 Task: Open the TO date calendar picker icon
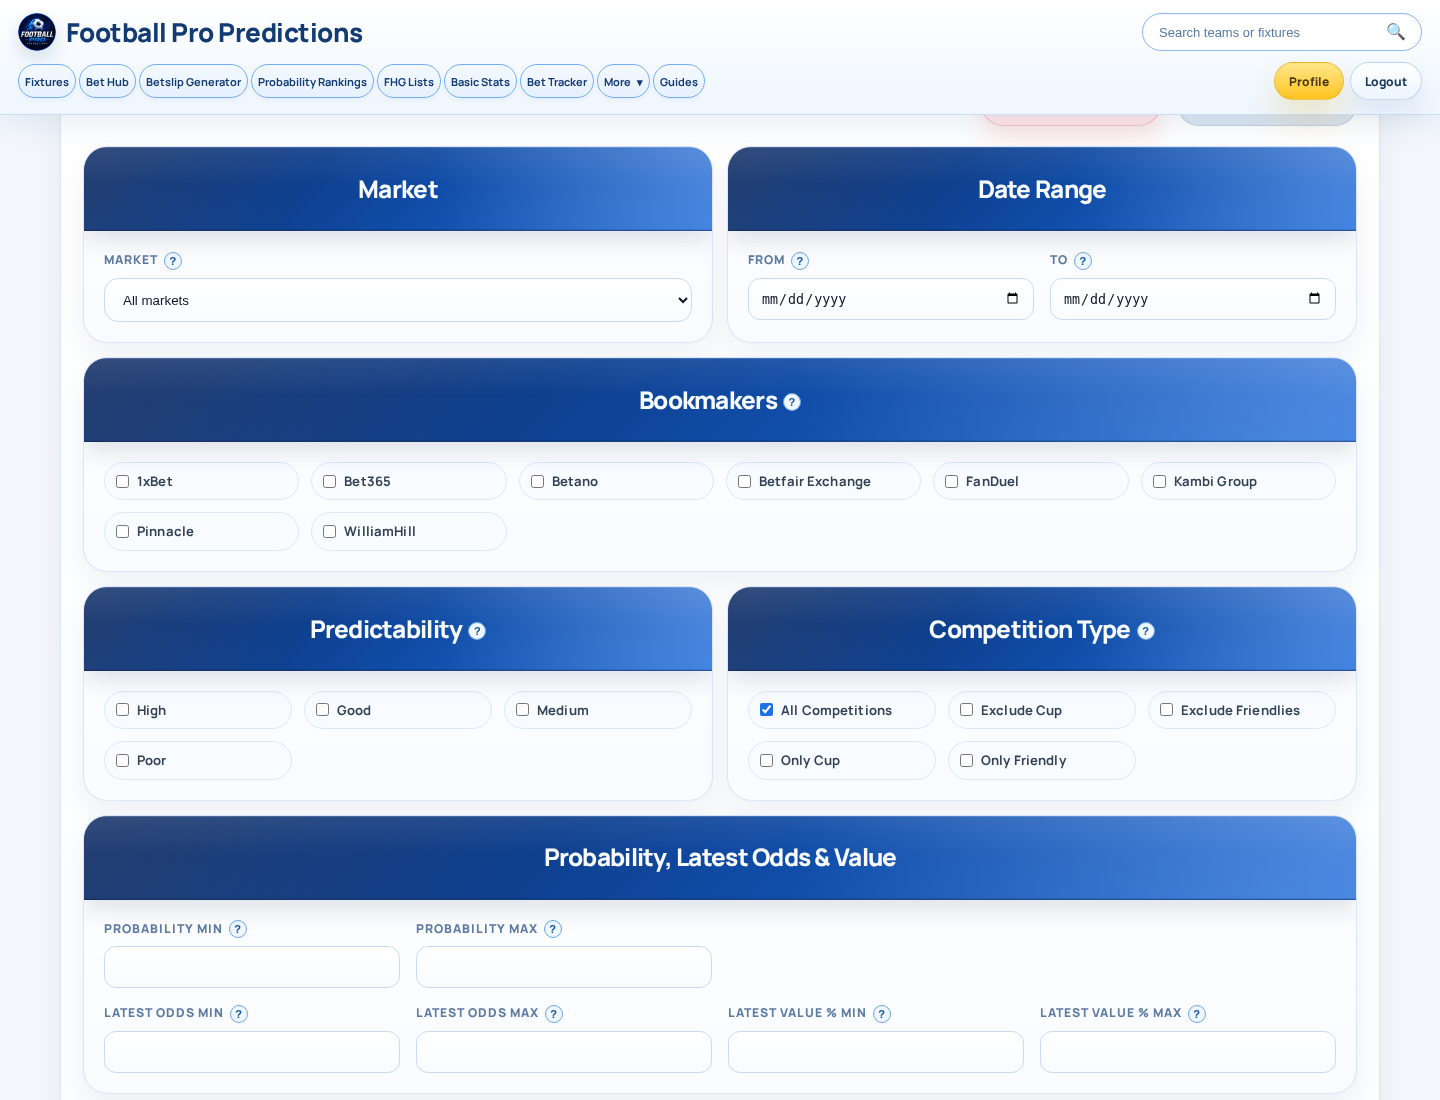[x=1314, y=298]
